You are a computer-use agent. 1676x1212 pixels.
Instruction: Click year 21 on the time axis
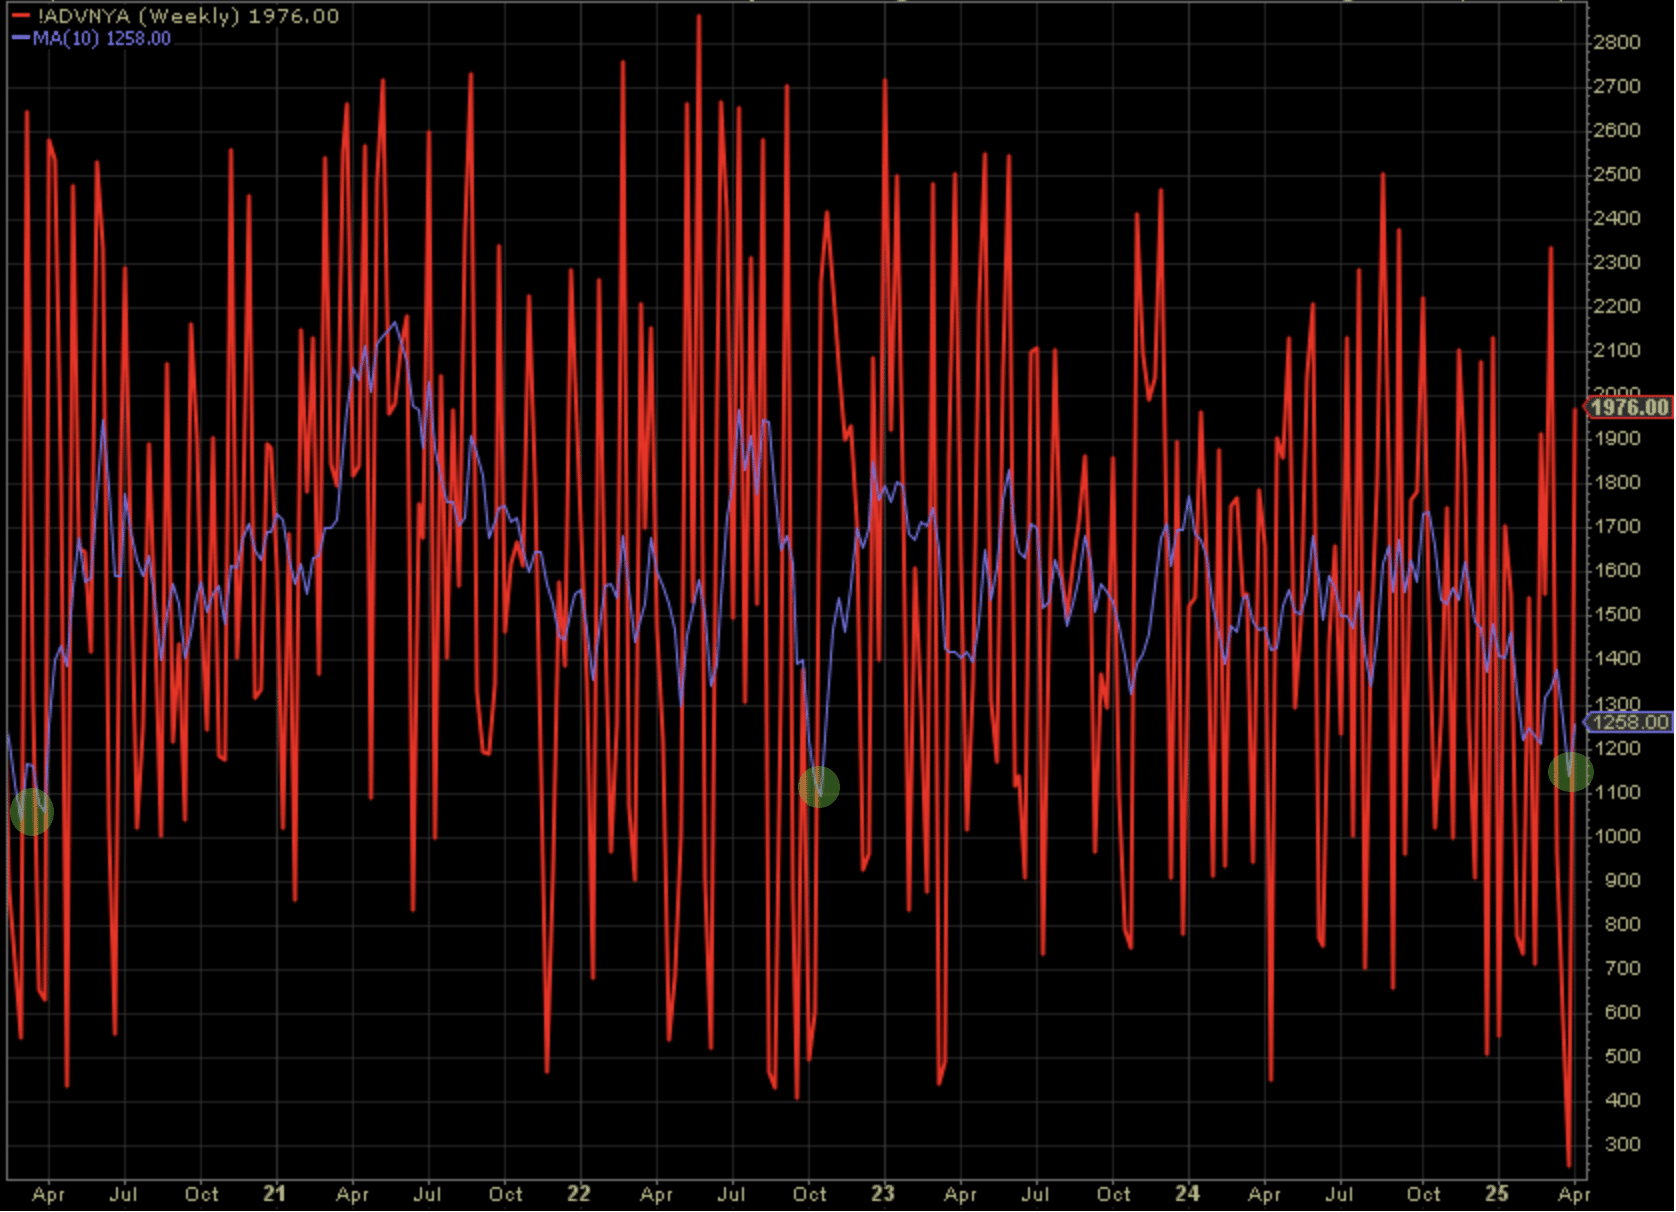click(x=274, y=1194)
